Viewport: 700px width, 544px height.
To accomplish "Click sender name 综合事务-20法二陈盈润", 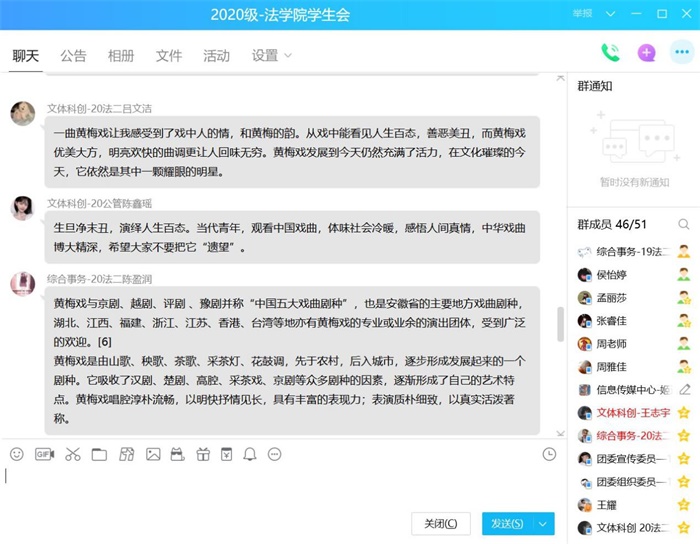I will pyautogui.click(x=99, y=279).
